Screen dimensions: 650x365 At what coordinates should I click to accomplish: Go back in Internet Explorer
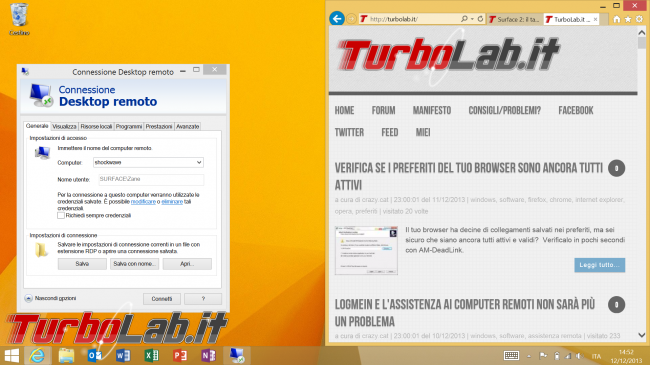pyautogui.click(x=337, y=19)
